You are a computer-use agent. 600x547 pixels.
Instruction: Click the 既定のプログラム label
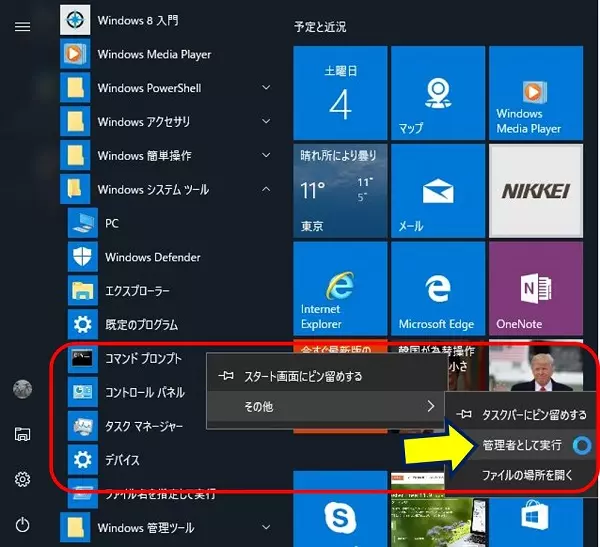[141, 325]
